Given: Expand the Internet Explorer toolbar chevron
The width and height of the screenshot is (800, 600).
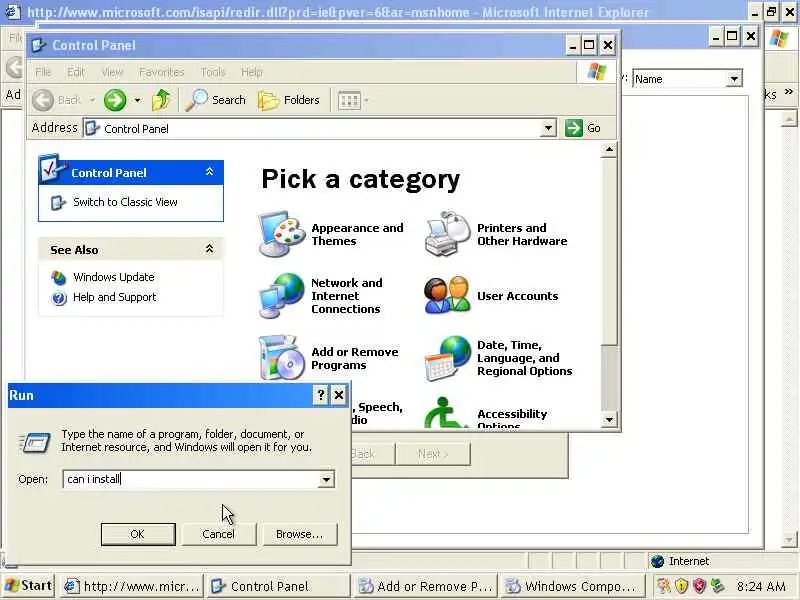Looking at the screenshot, I should coord(789,92).
